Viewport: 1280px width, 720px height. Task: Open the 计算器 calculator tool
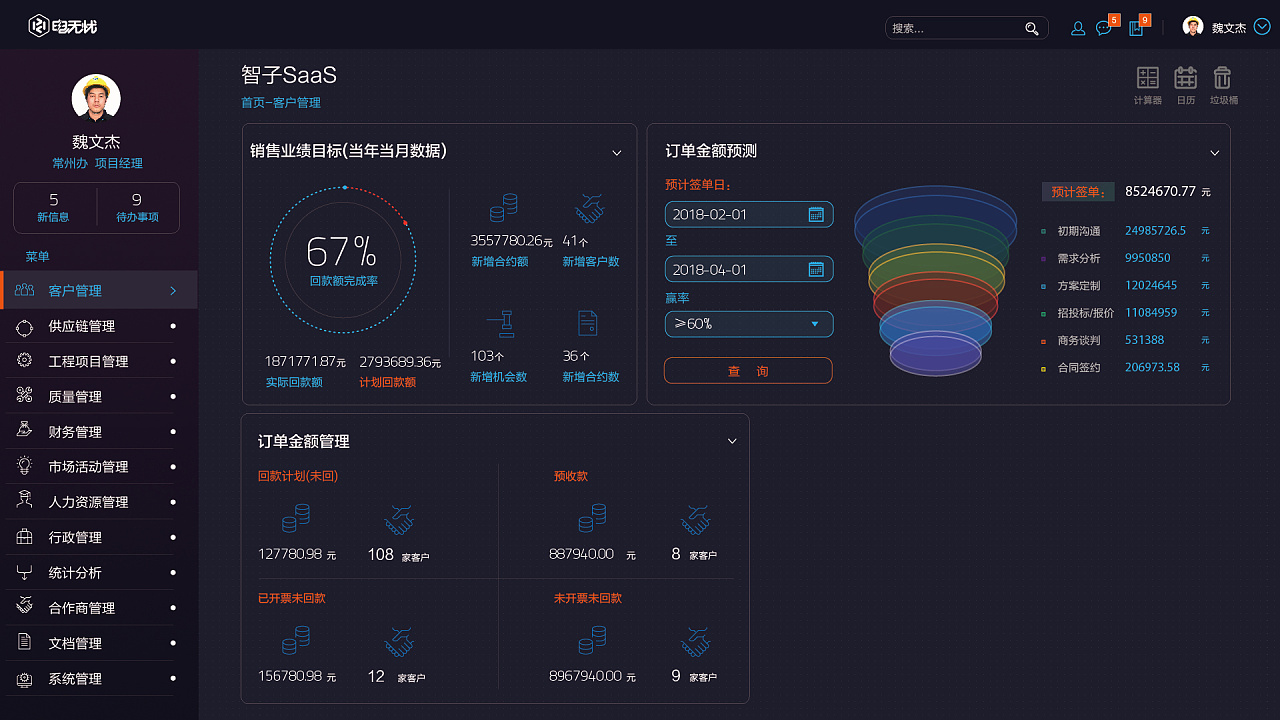pos(1147,77)
